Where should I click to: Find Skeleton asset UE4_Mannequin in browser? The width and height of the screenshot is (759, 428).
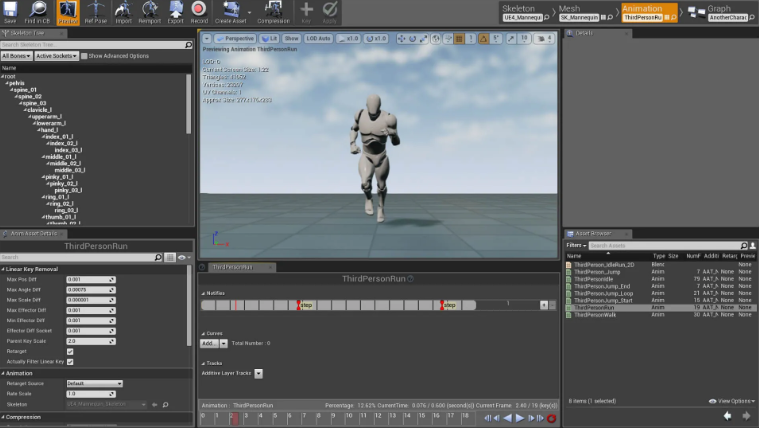pos(547,17)
